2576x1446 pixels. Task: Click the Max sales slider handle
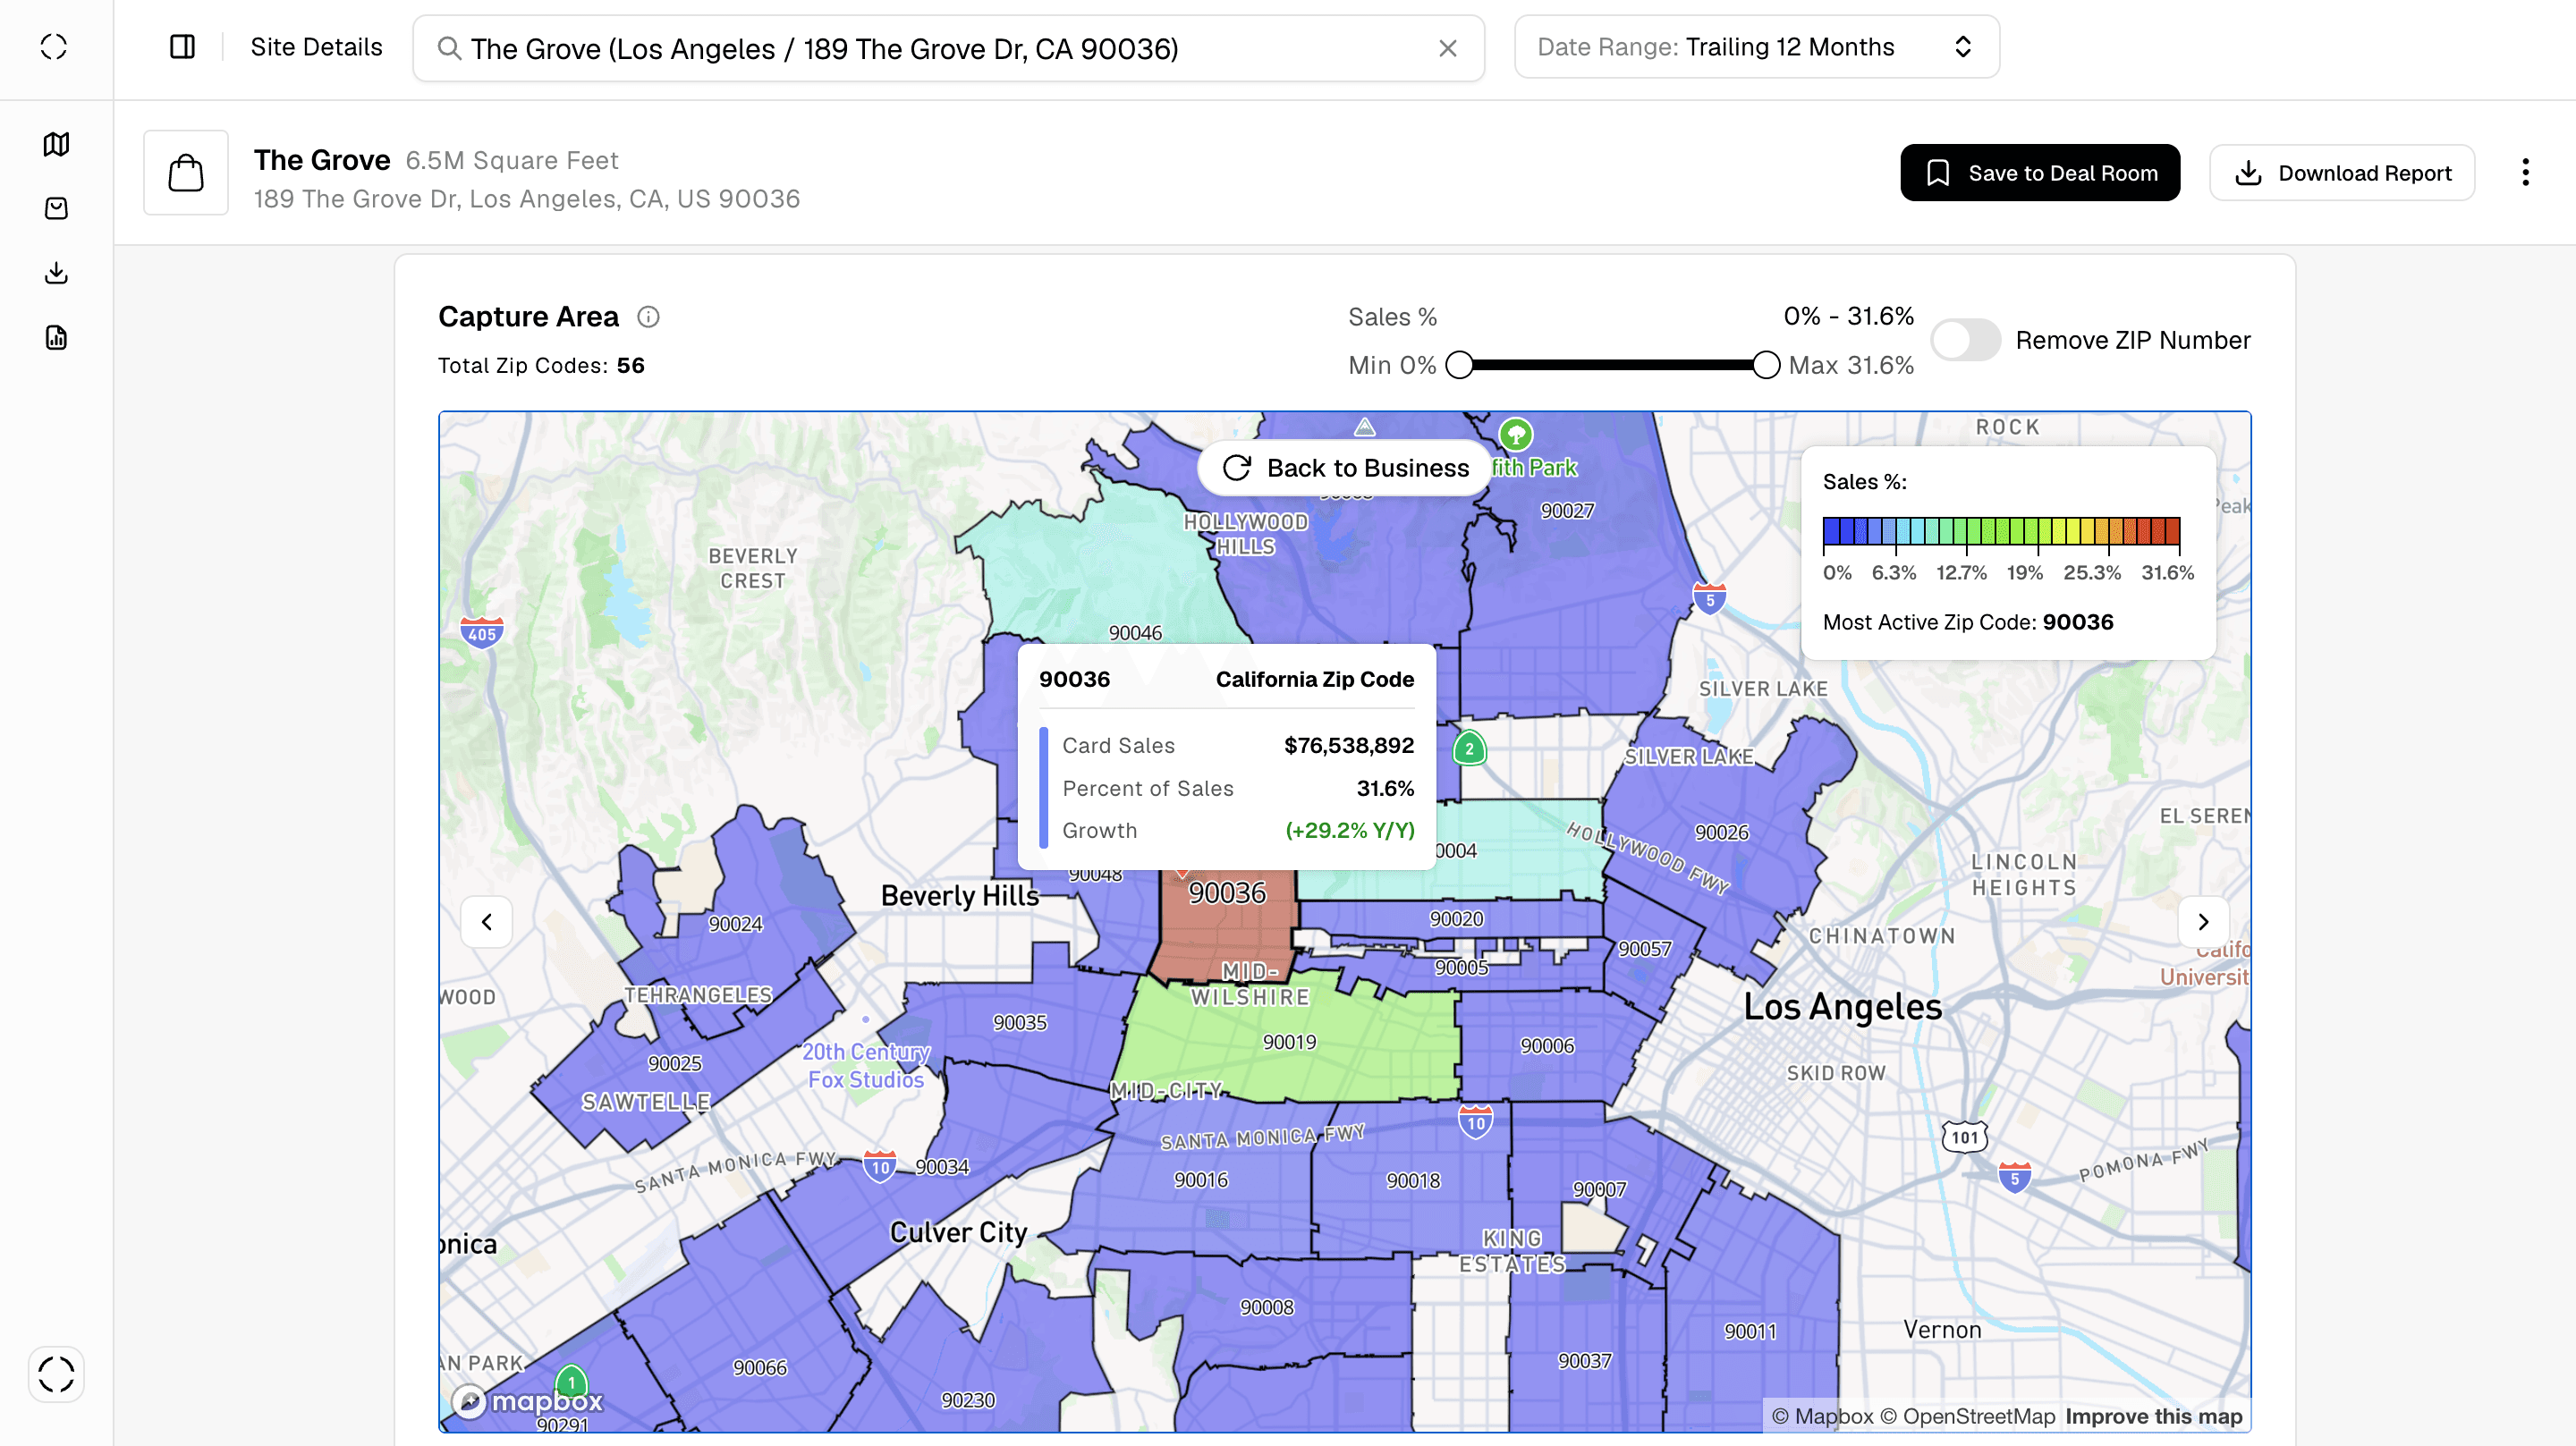pos(1766,365)
